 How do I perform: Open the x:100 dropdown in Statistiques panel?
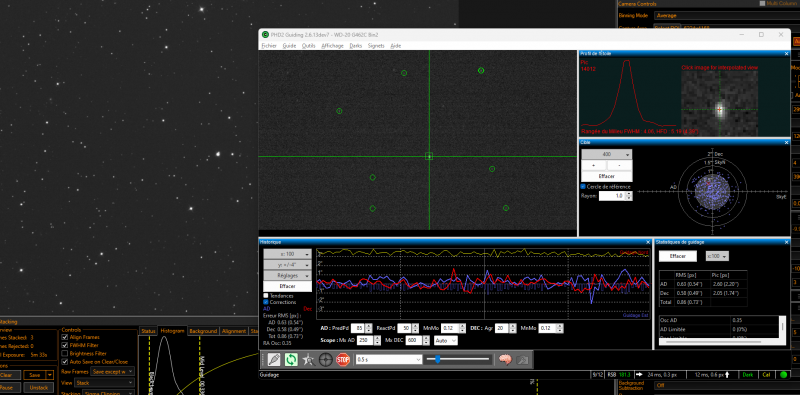pos(717,256)
